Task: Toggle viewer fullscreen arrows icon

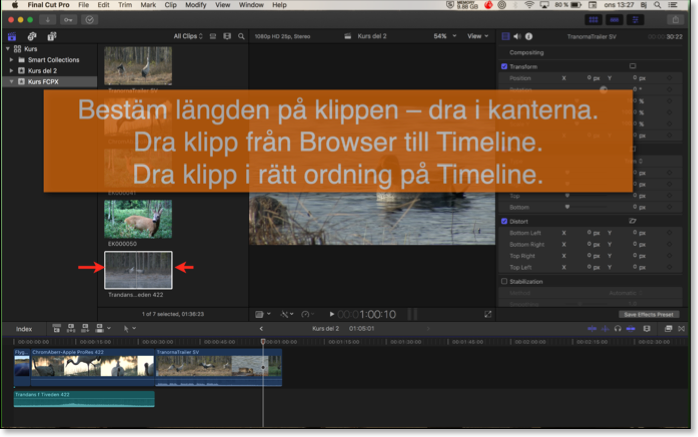Action: pyautogui.click(x=488, y=314)
